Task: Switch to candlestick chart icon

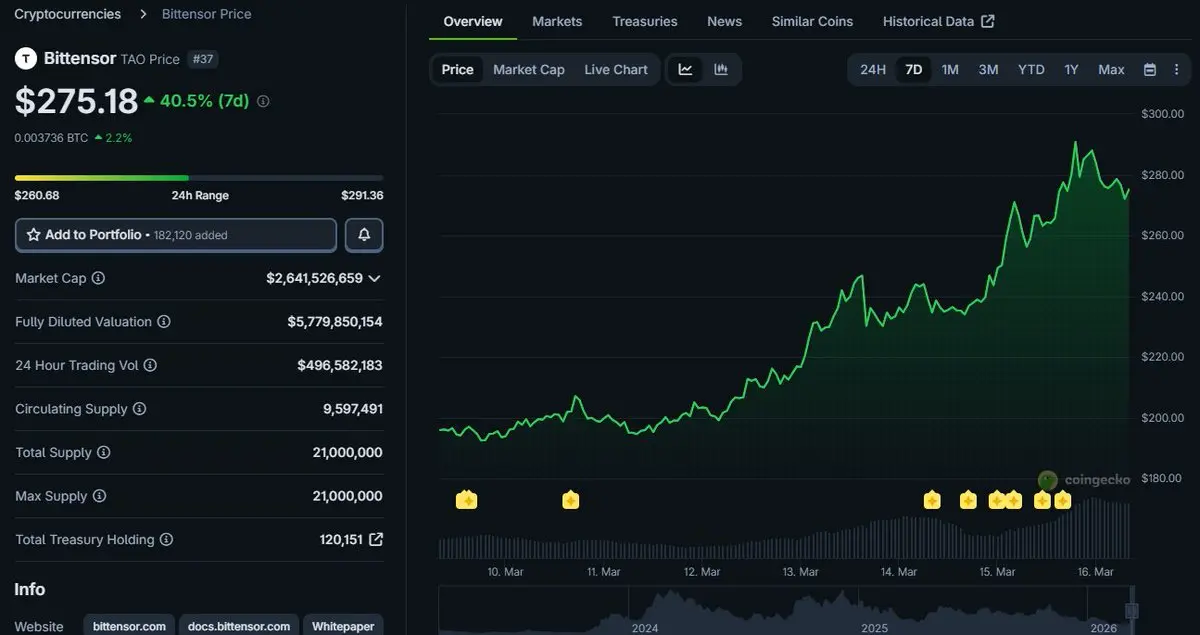Action: (x=721, y=69)
